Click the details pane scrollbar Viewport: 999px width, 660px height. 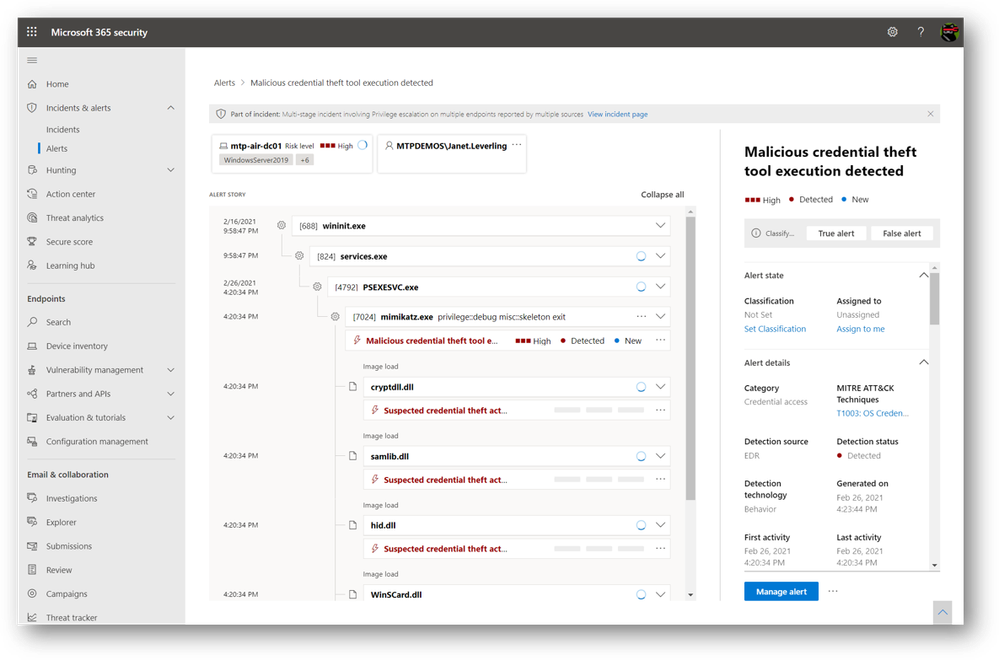point(934,299)
